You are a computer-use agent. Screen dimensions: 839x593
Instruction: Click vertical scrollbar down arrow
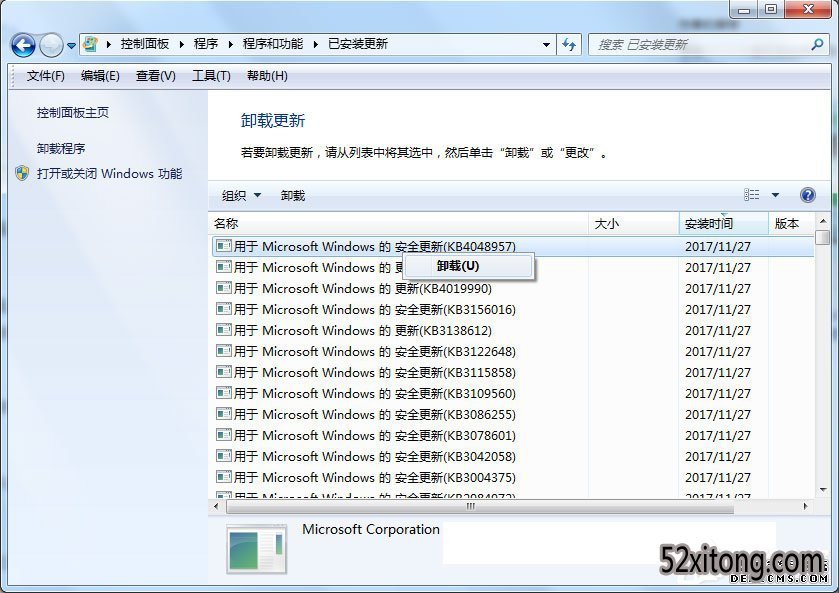(x=823, y=489)
